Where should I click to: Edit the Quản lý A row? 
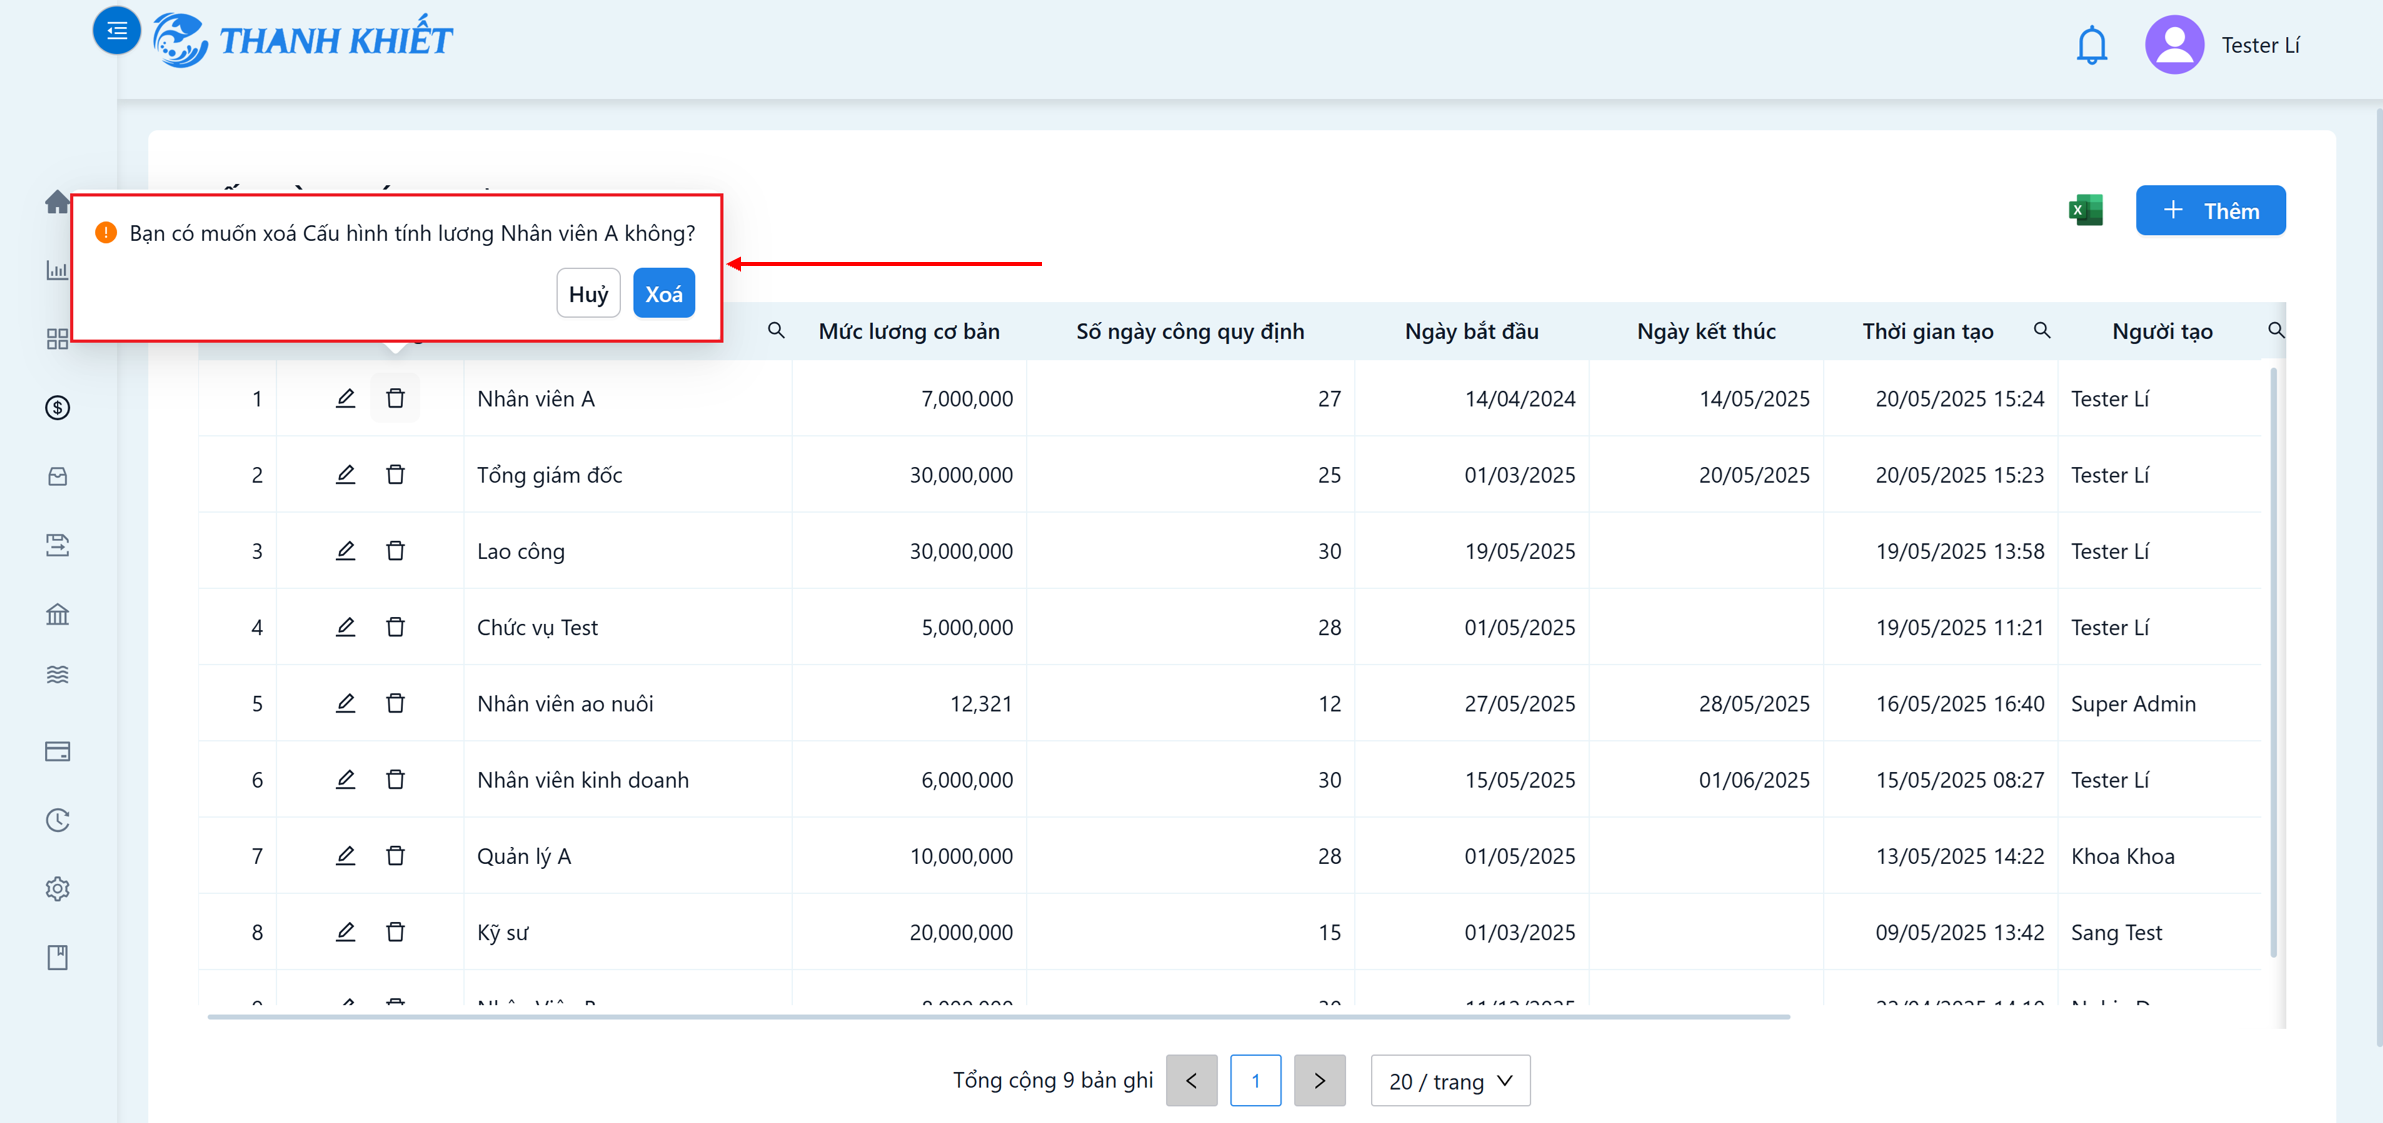[345, 855]
